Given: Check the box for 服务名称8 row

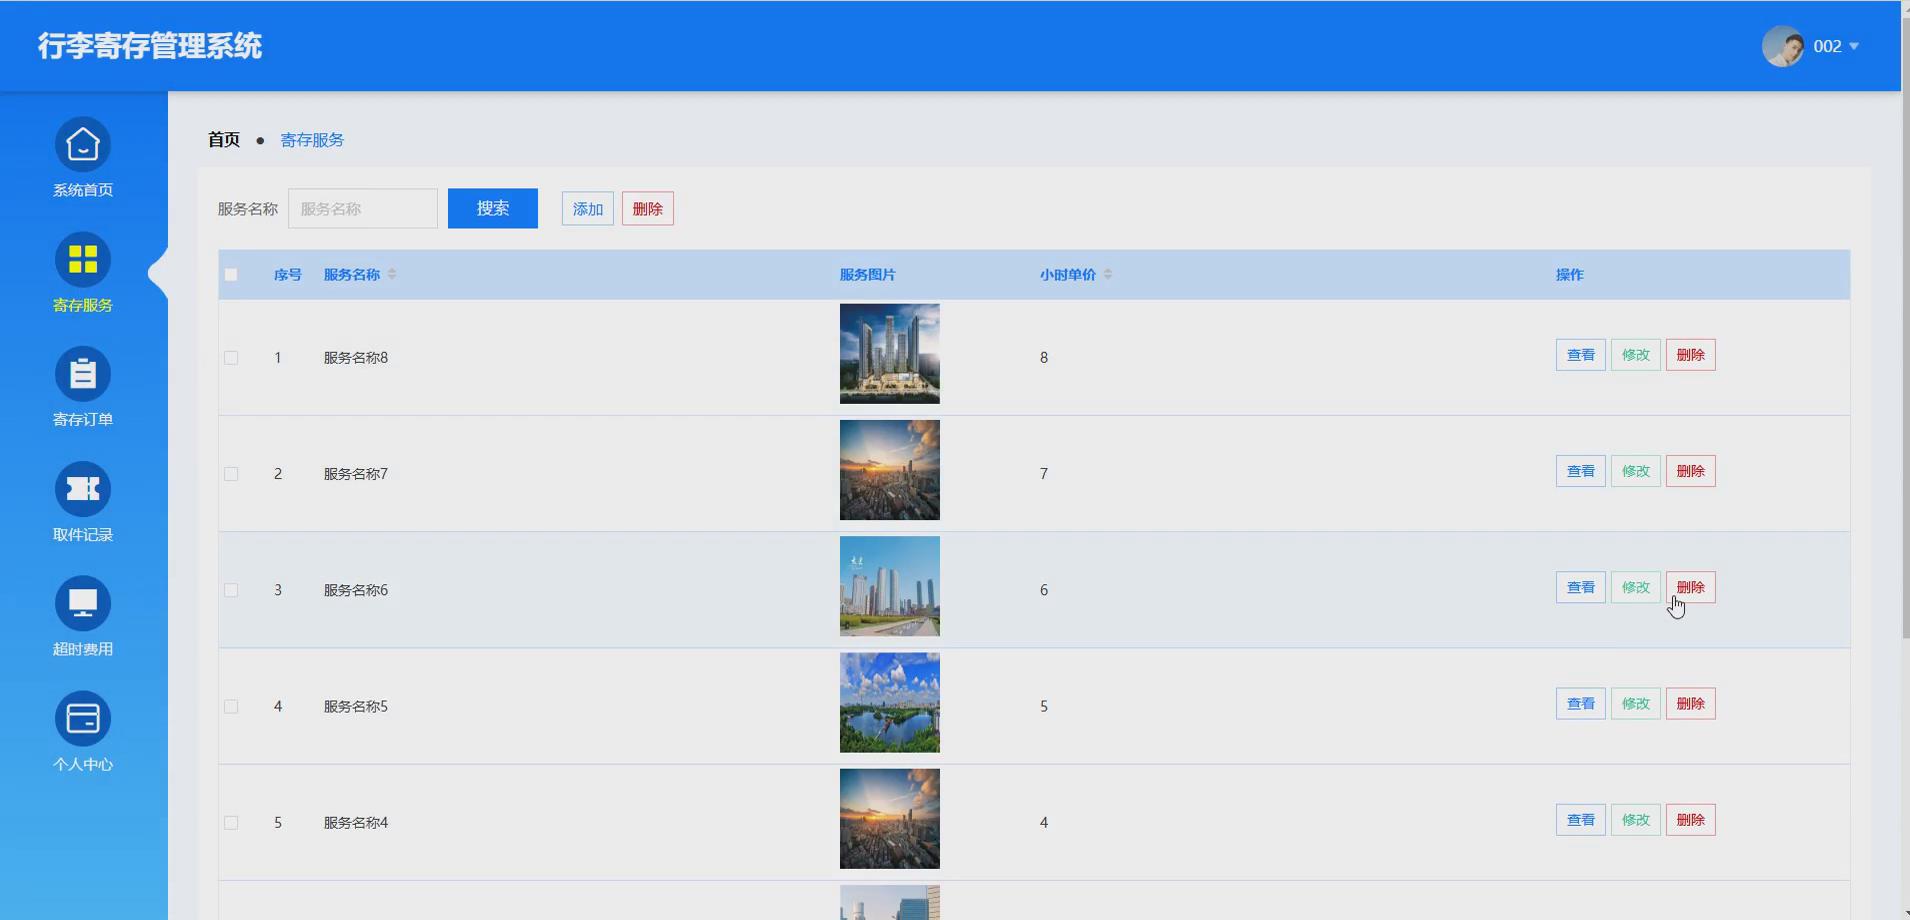Looking at the screenshot, I should [x=231, y=358].
